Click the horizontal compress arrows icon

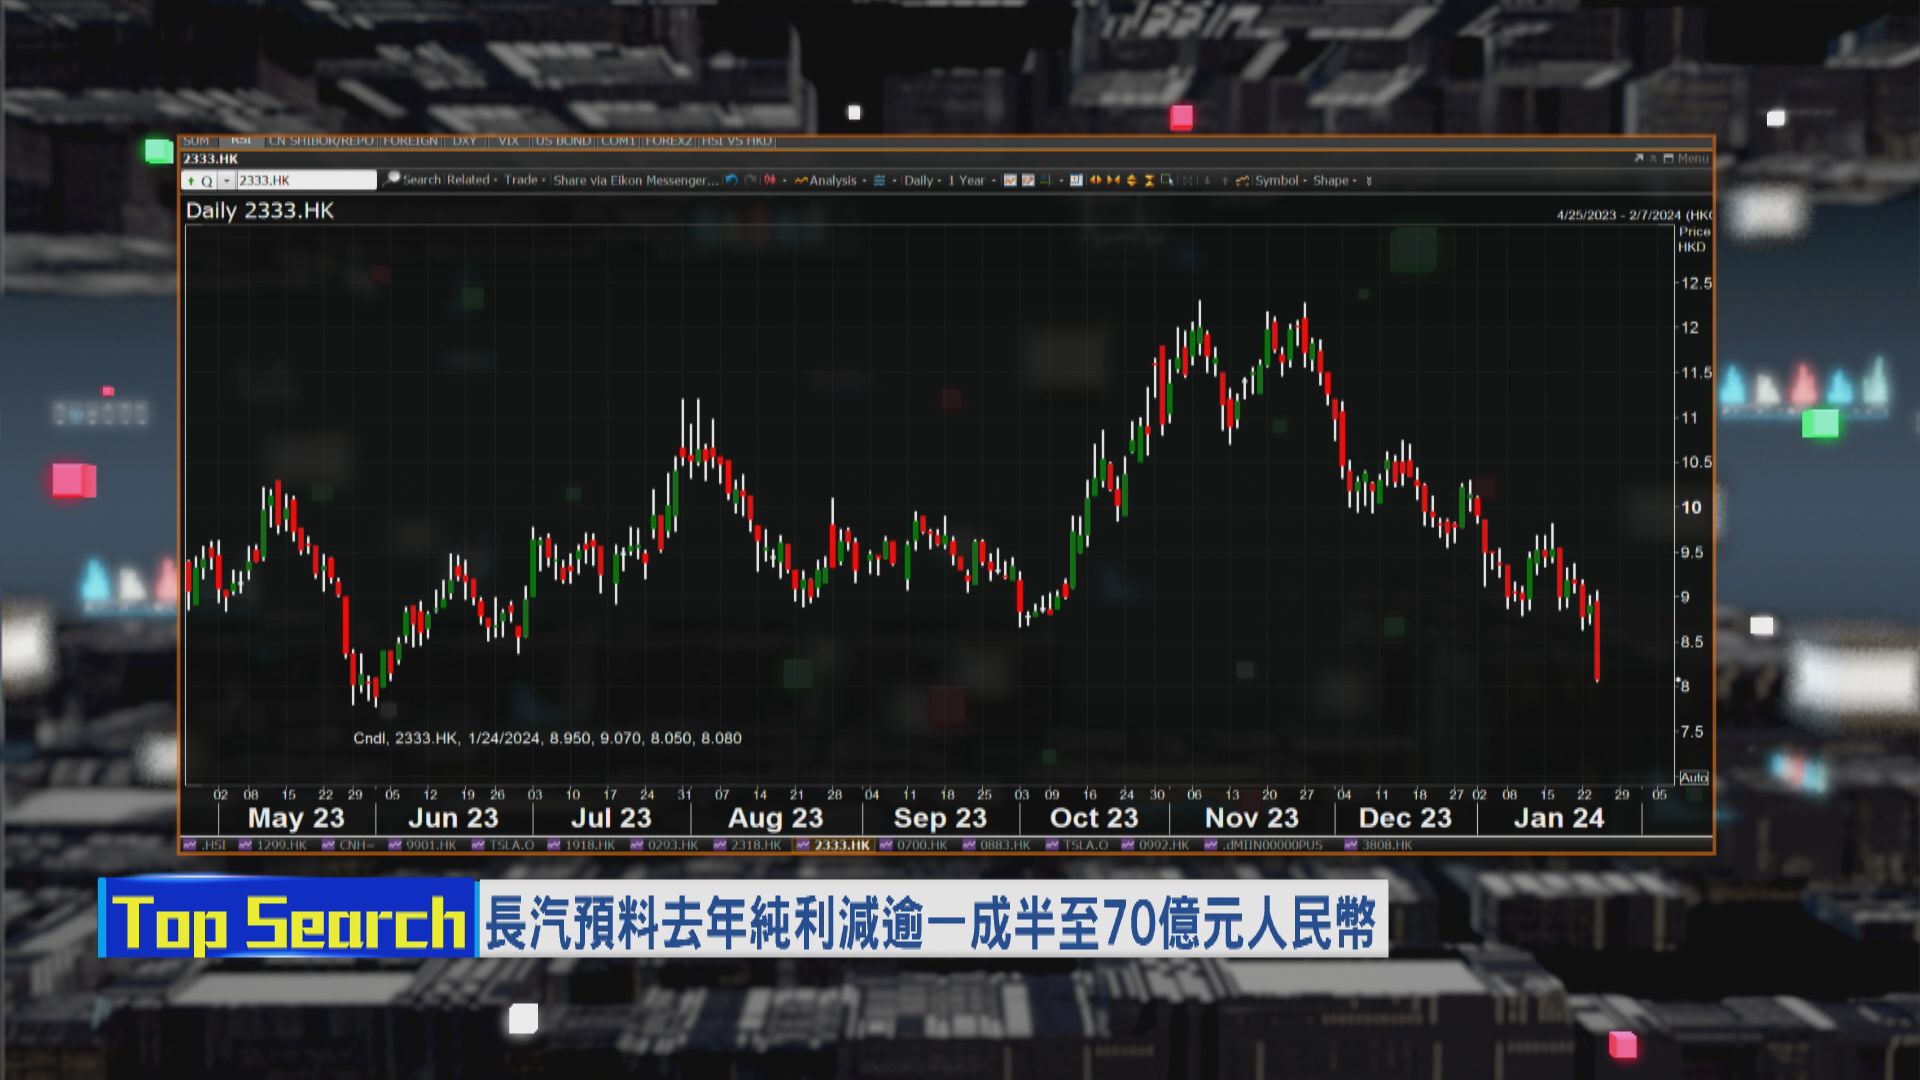tap(1113, 180)
